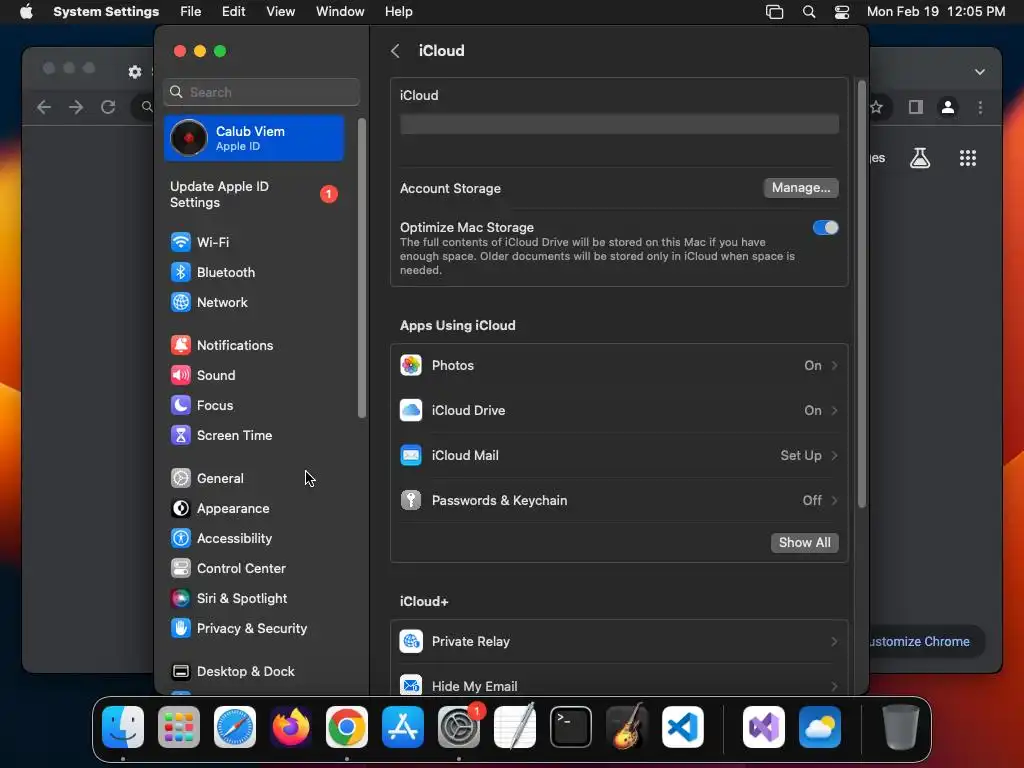Go back from iCloud pane
The height and width of the screenshot is (768, 1024).
[395, 51]
